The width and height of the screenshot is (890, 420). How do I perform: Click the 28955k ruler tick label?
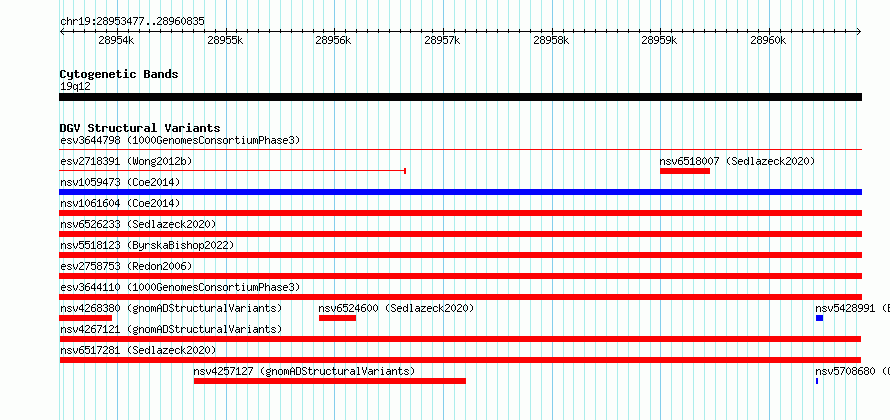[x=225, y=40]
